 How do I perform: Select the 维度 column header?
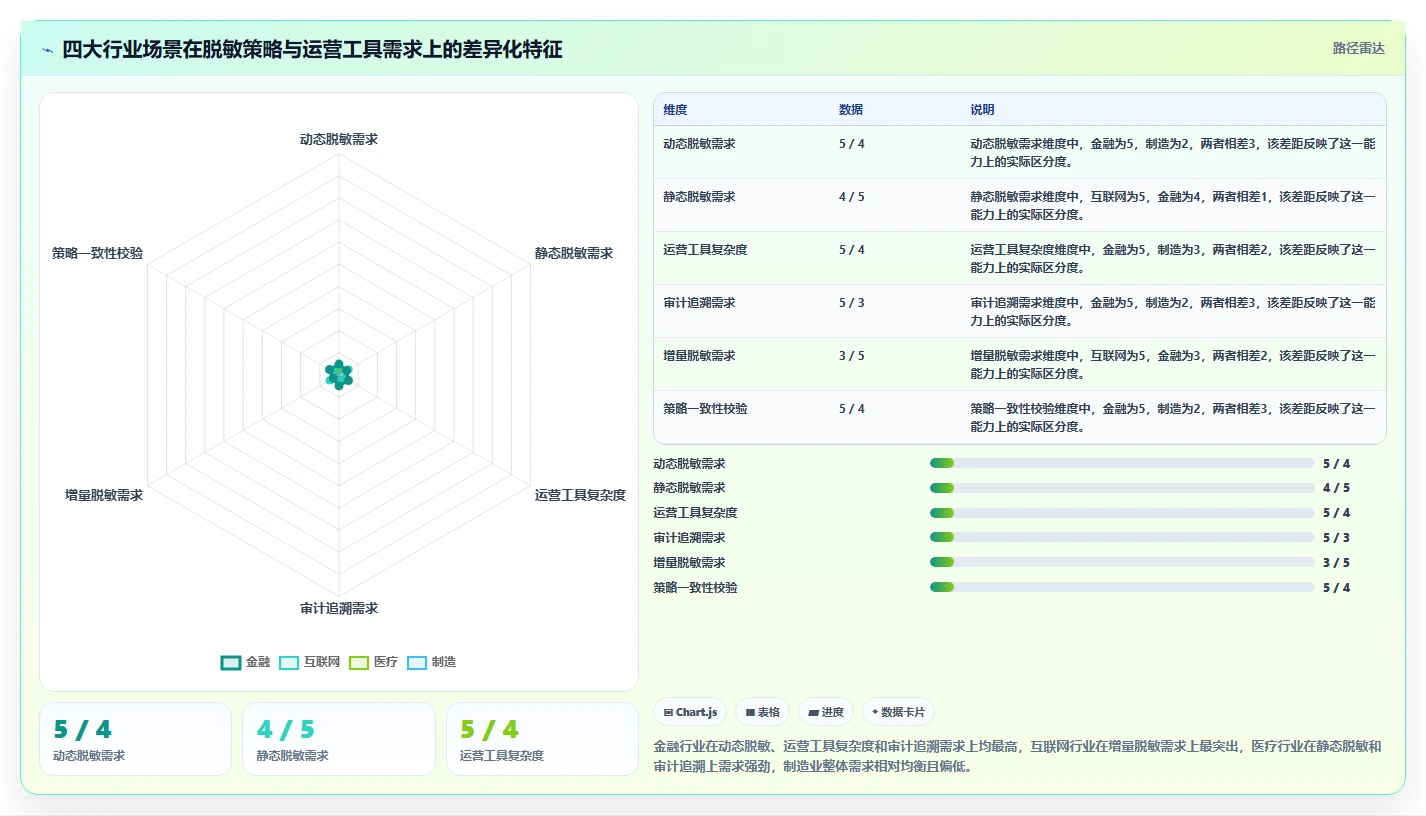click(675, 110)
